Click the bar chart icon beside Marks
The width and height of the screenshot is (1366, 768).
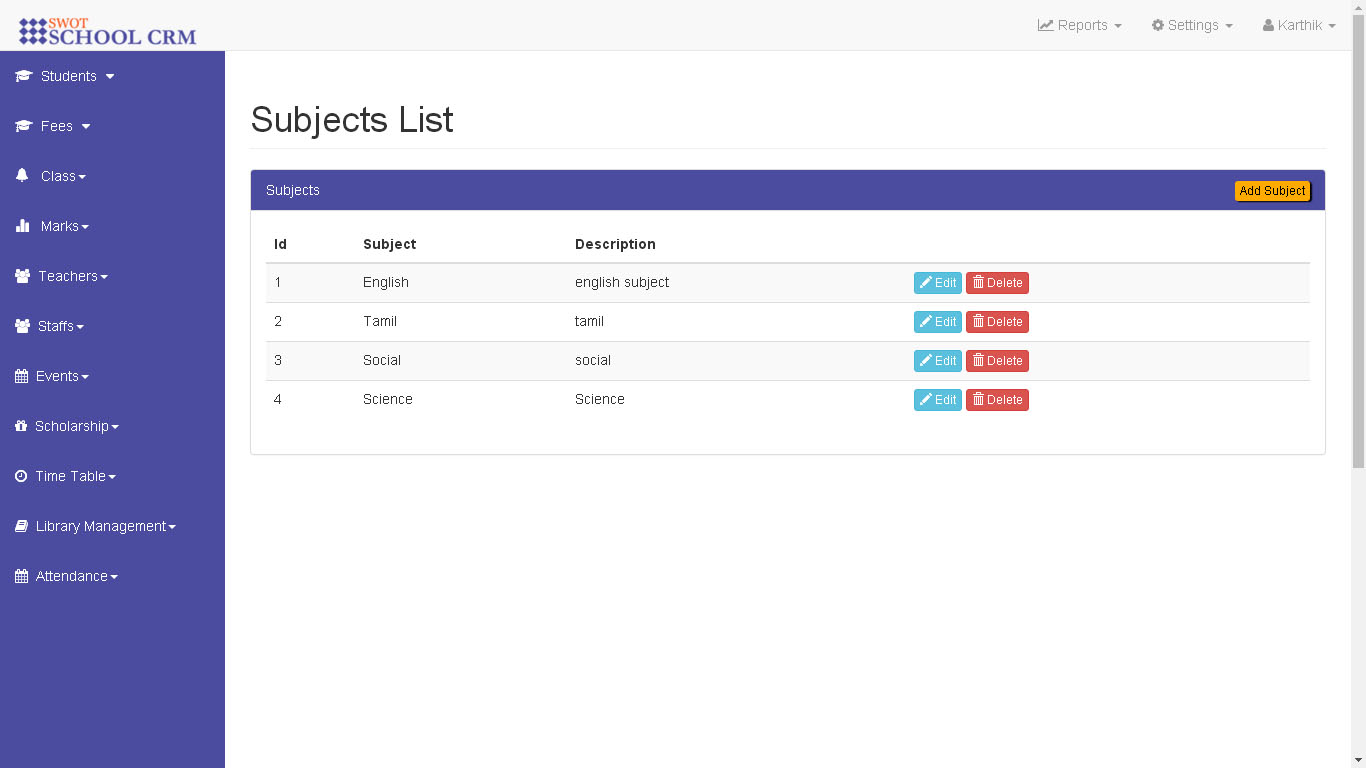click(x=23, y=226)
